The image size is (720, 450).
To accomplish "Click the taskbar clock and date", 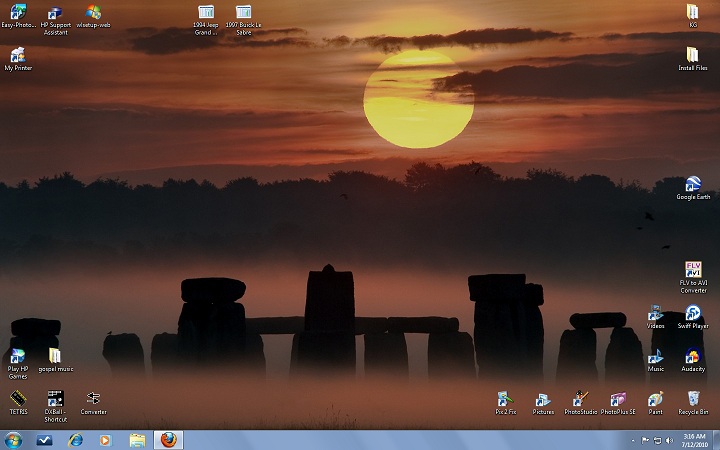I will pyautogui.click(x=694, y=440).
